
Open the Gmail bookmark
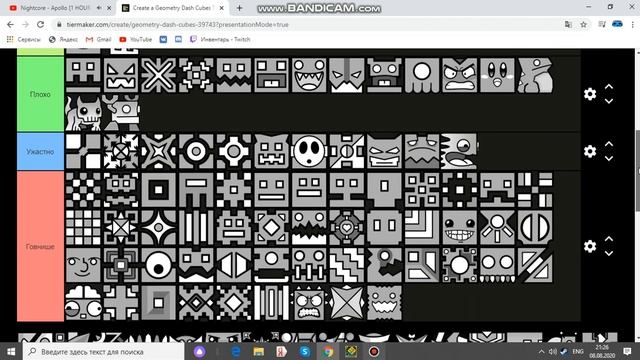point(98,39)
